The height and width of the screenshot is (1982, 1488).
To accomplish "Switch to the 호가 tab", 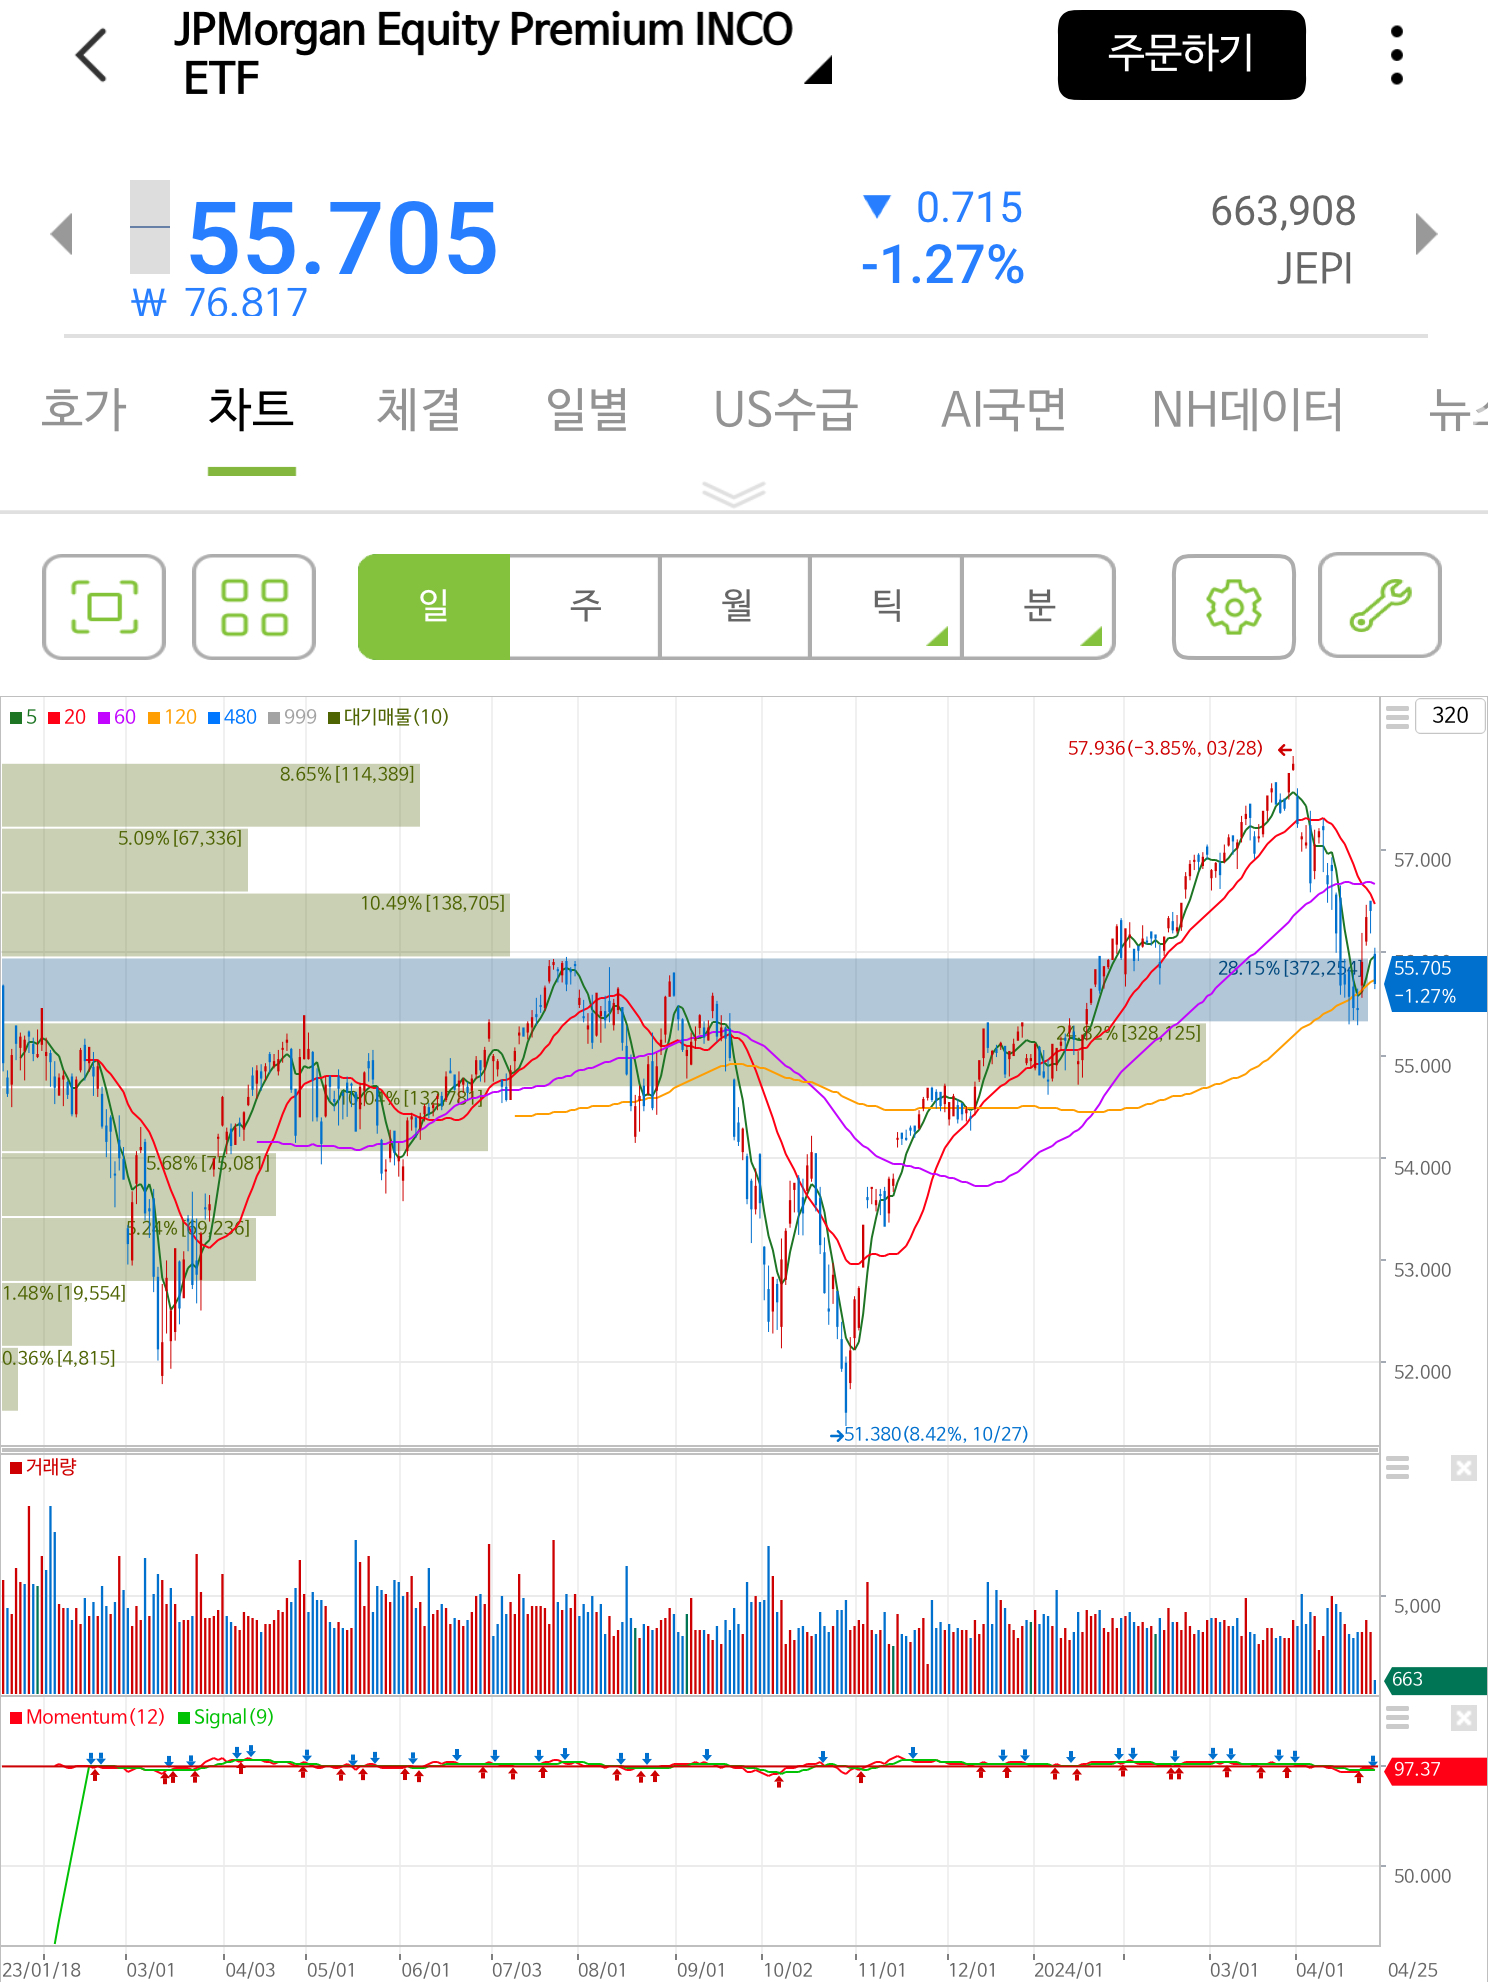I will [84, 410].
